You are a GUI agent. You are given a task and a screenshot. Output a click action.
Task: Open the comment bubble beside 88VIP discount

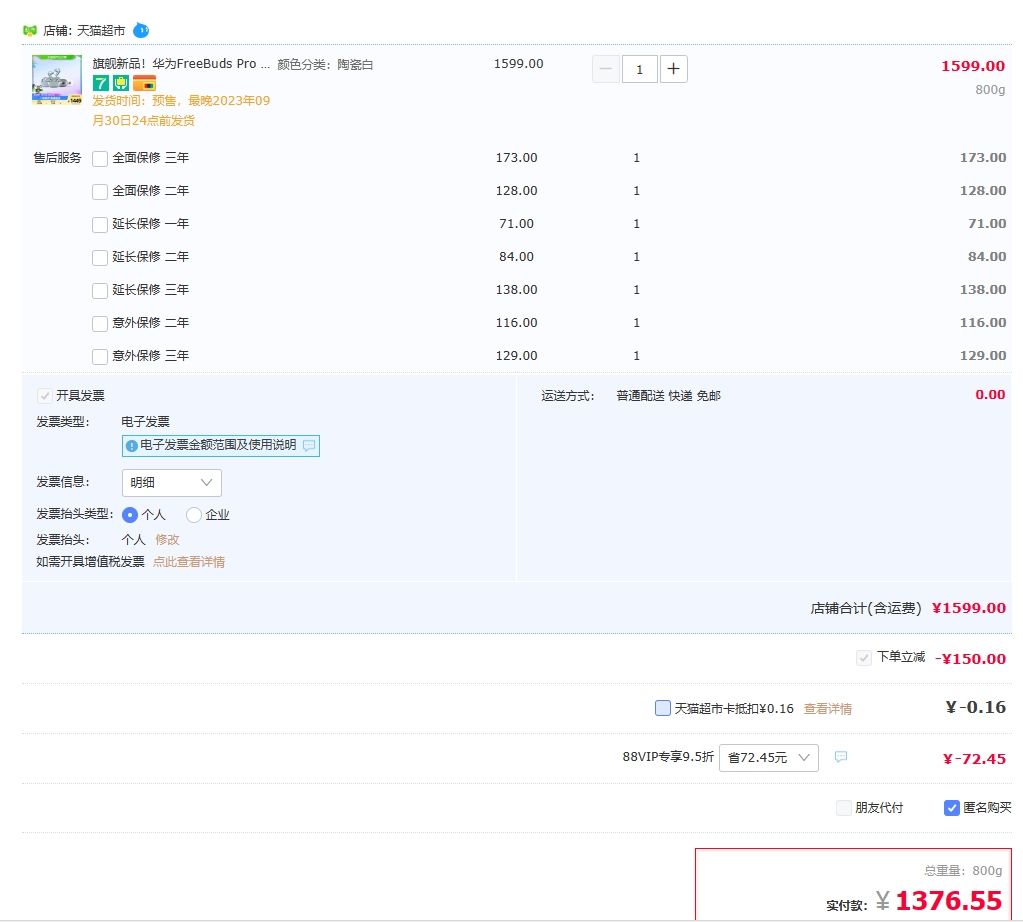(841, 757)
